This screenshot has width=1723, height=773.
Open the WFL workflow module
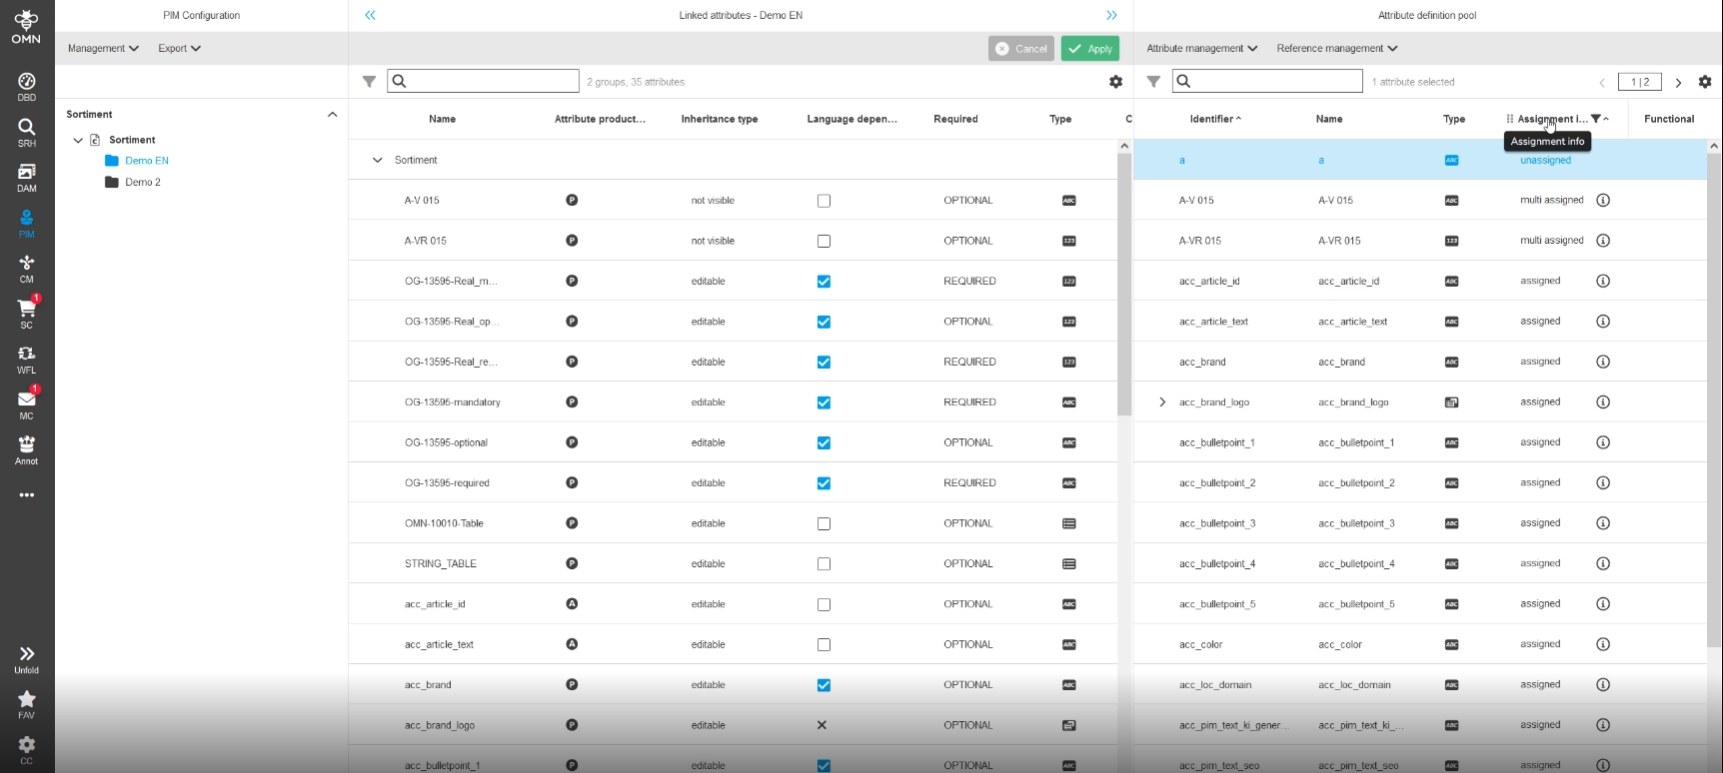[26, 358]
